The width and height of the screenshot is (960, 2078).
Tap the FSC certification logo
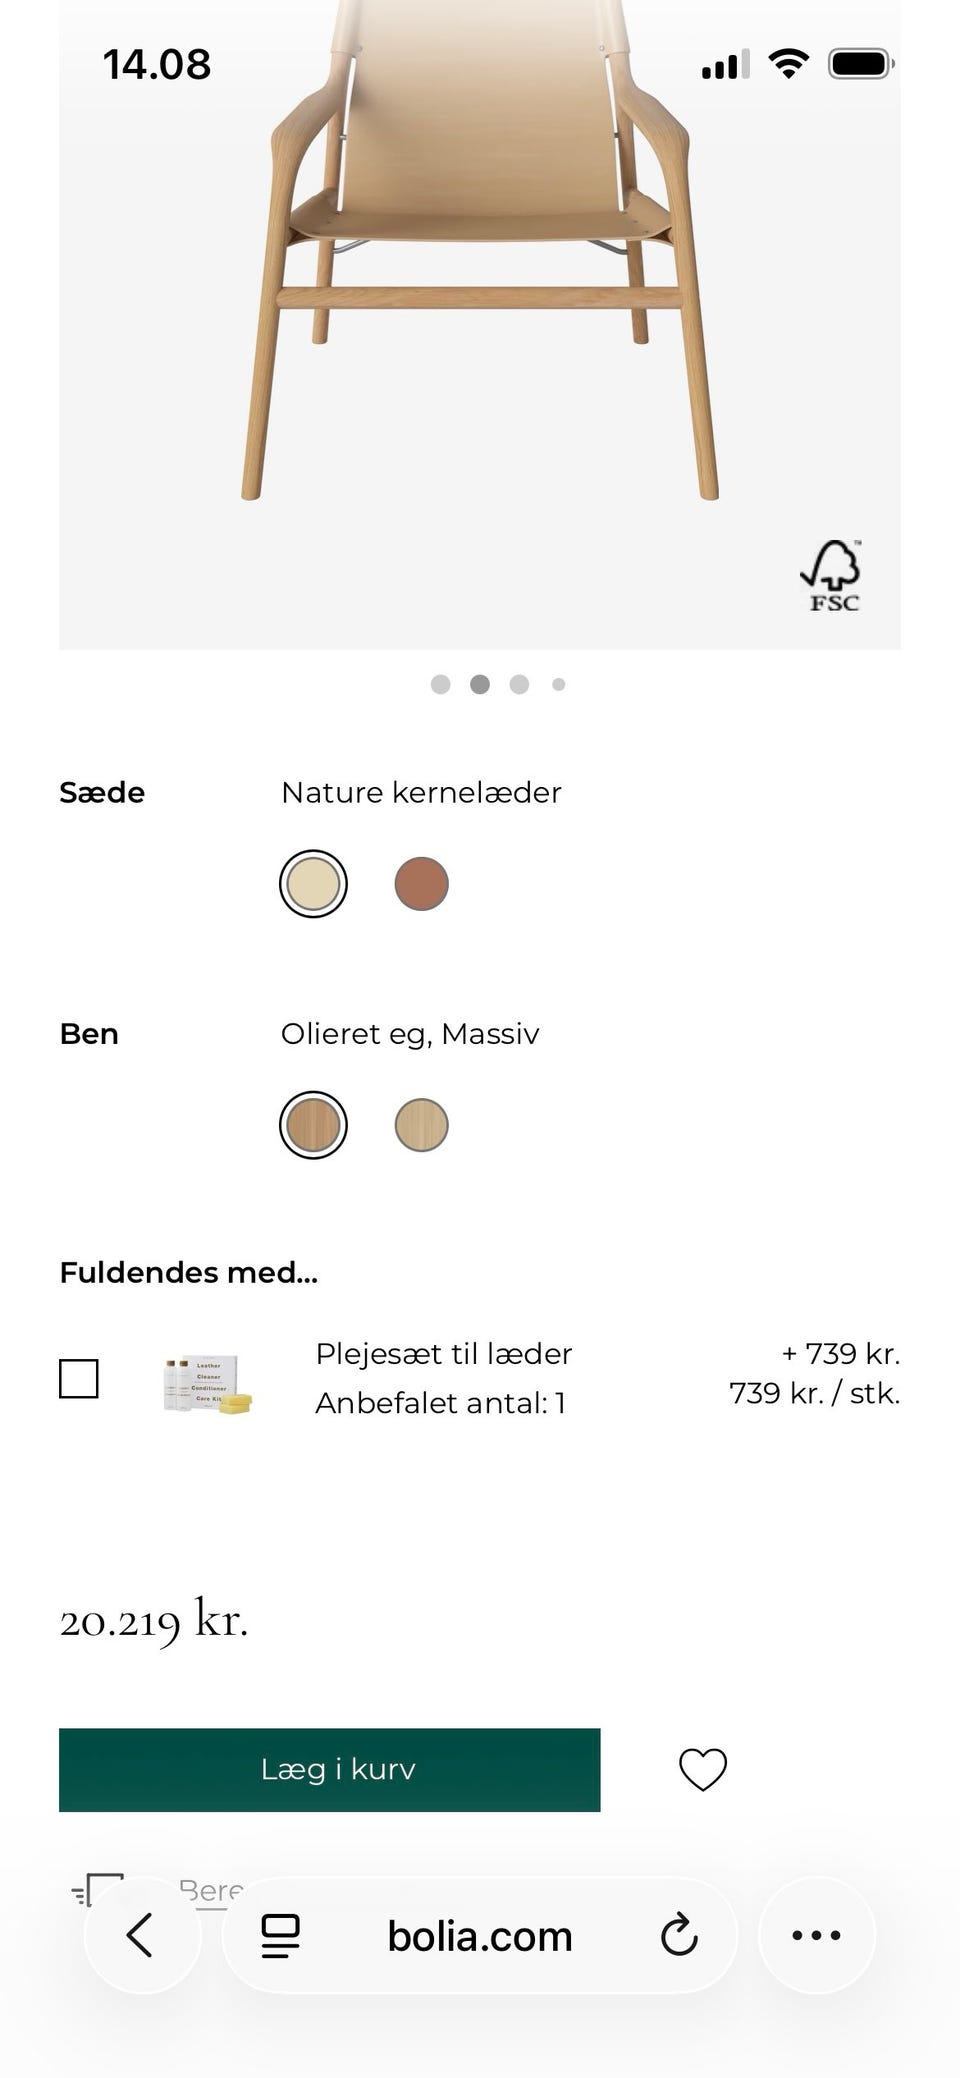pyautogui.click(x=833, y=576)
